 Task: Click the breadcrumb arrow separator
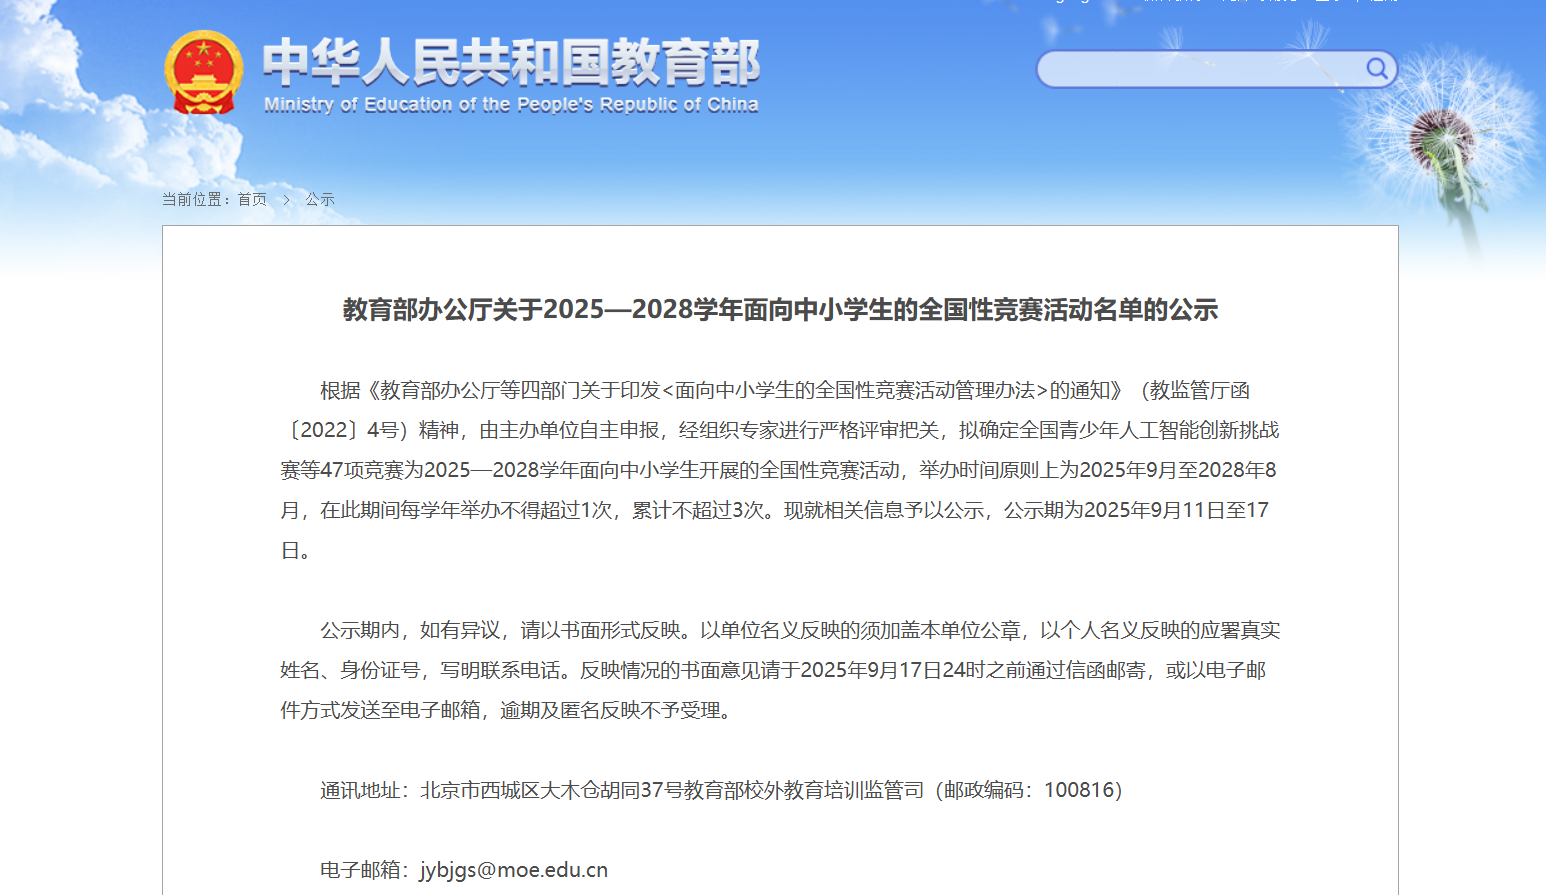click(x=286, y=200)
